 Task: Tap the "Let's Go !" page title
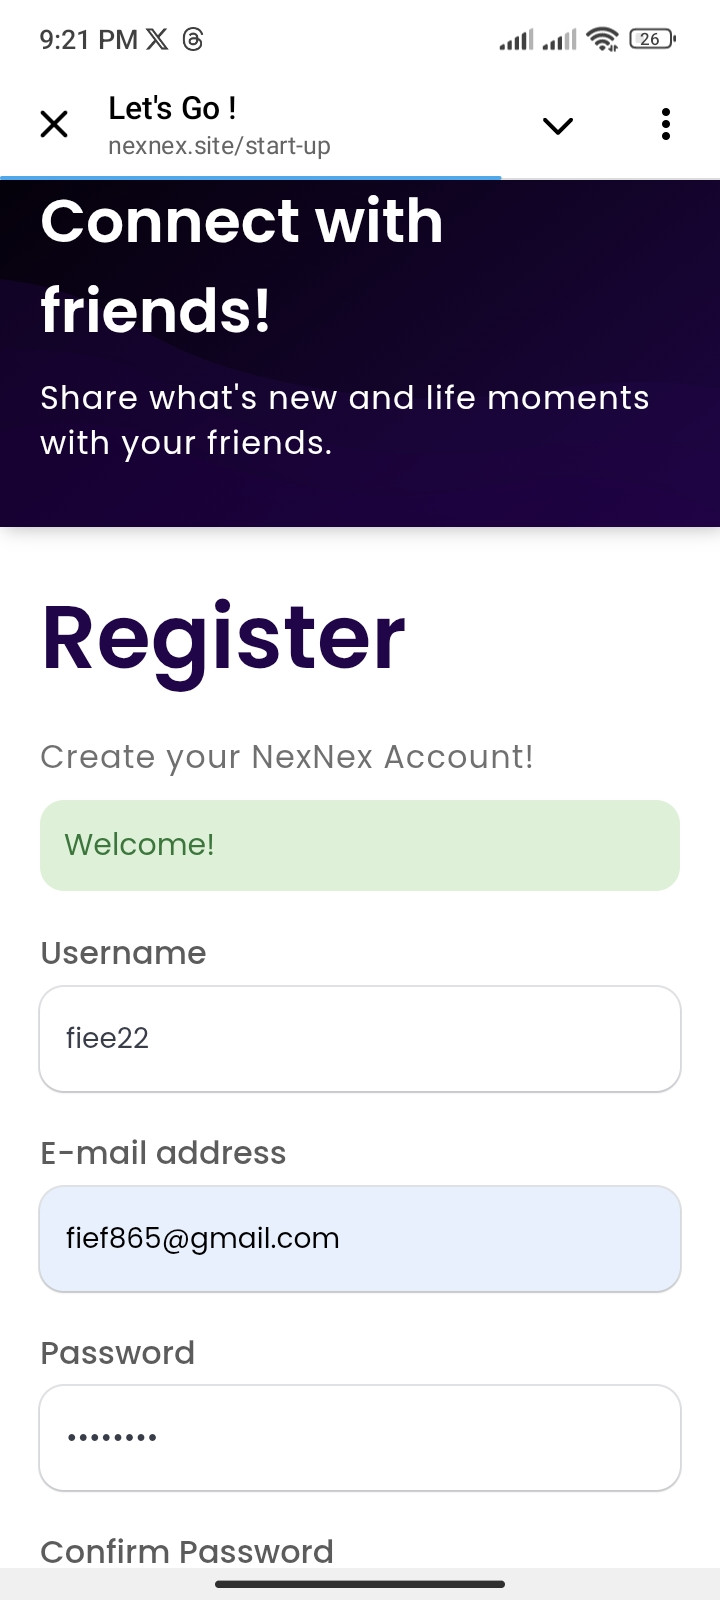172,108
